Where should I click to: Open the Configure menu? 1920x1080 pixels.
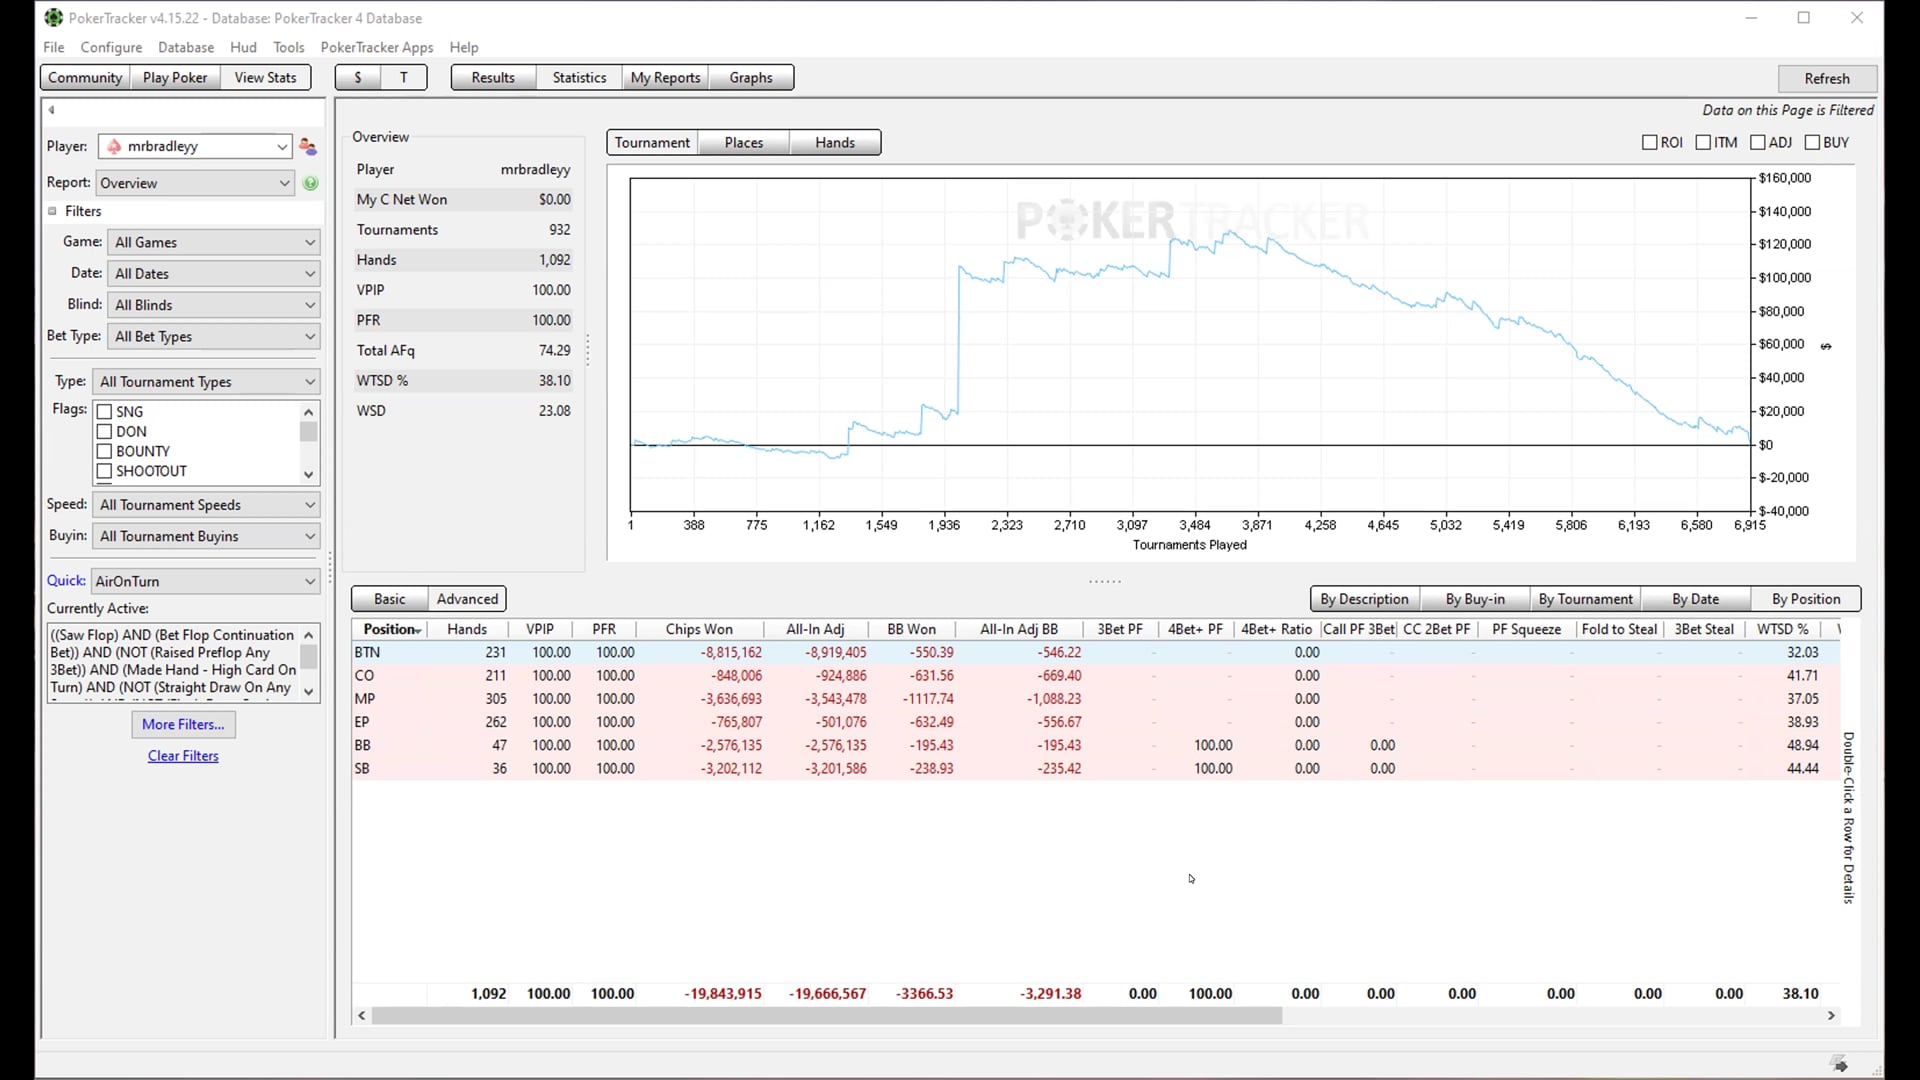coord(111,47)
